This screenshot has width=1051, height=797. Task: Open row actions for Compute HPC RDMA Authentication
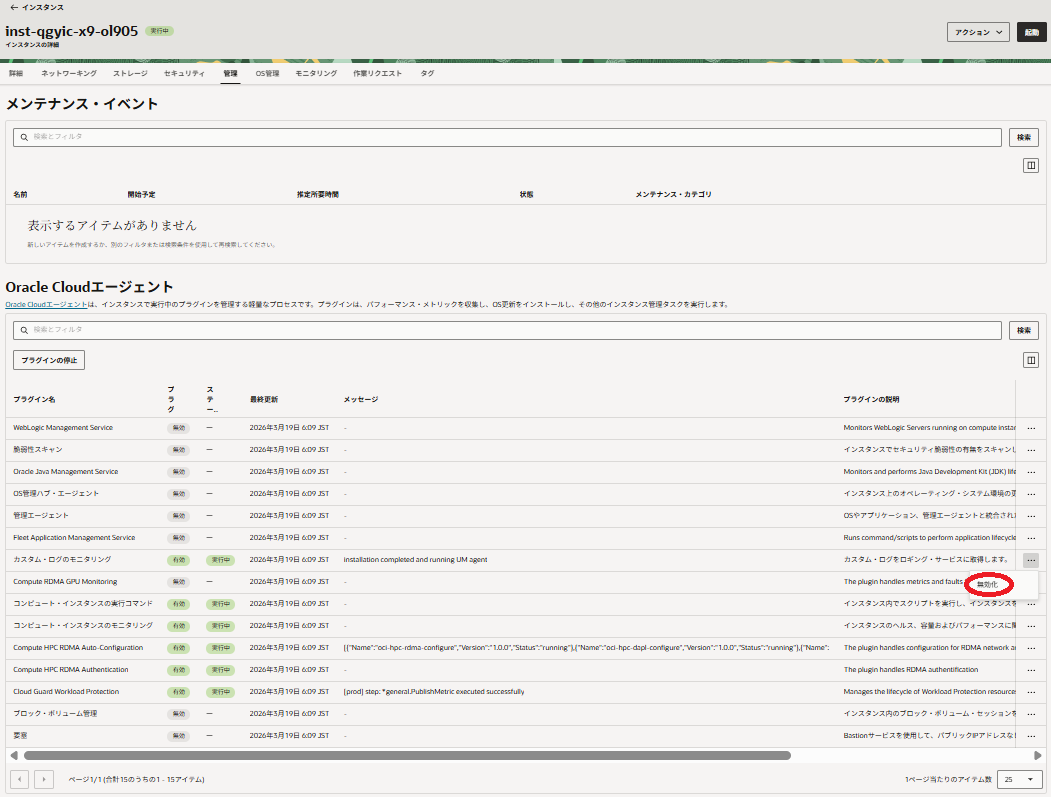pos(1030,670)
